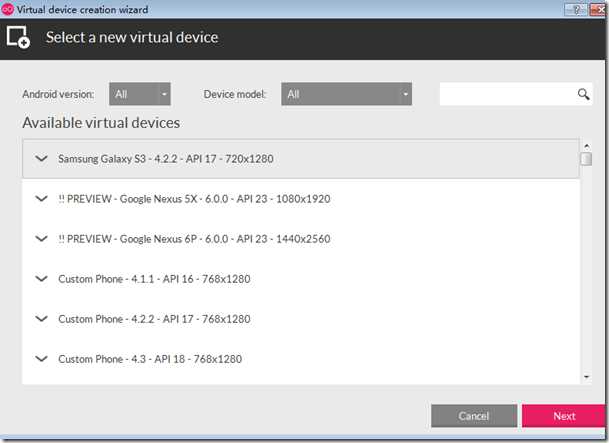Click the device list scroll up arrow

click(586, 146)
